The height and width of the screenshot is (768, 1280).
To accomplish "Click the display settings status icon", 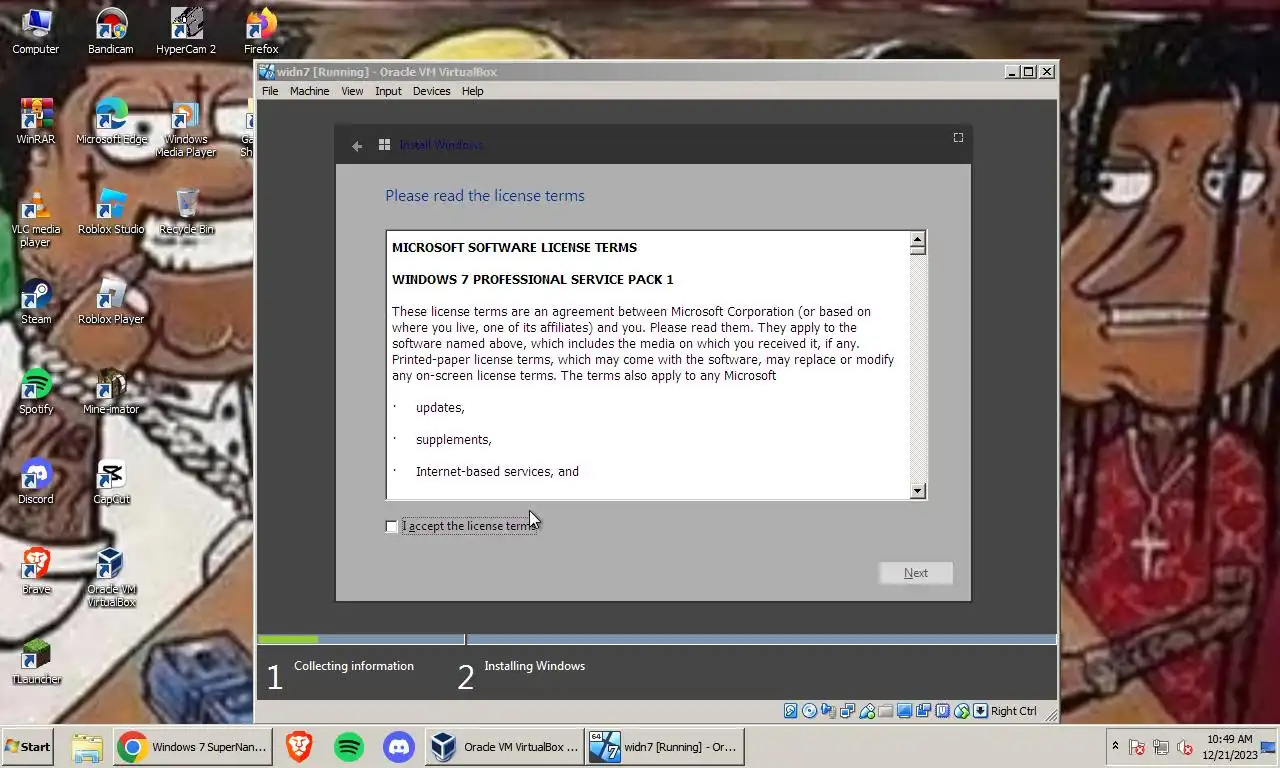I will point(904,711).
